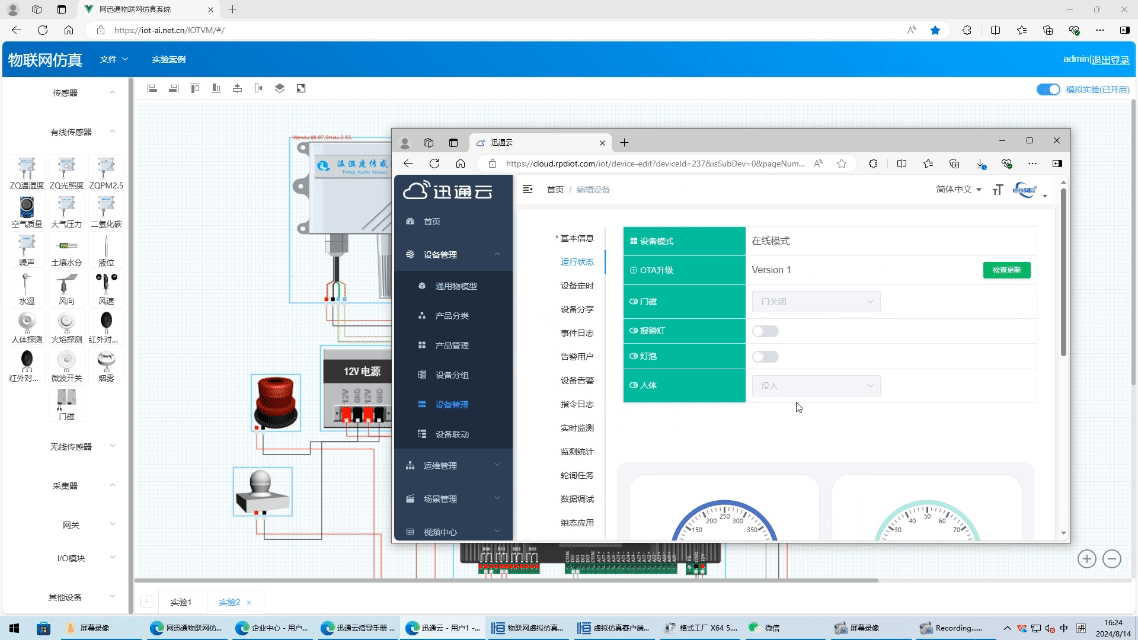The width and height of the screenshot is (1138, 640).
Task: Switch to the 实验1 tab
Action: [x=181, y=603]
